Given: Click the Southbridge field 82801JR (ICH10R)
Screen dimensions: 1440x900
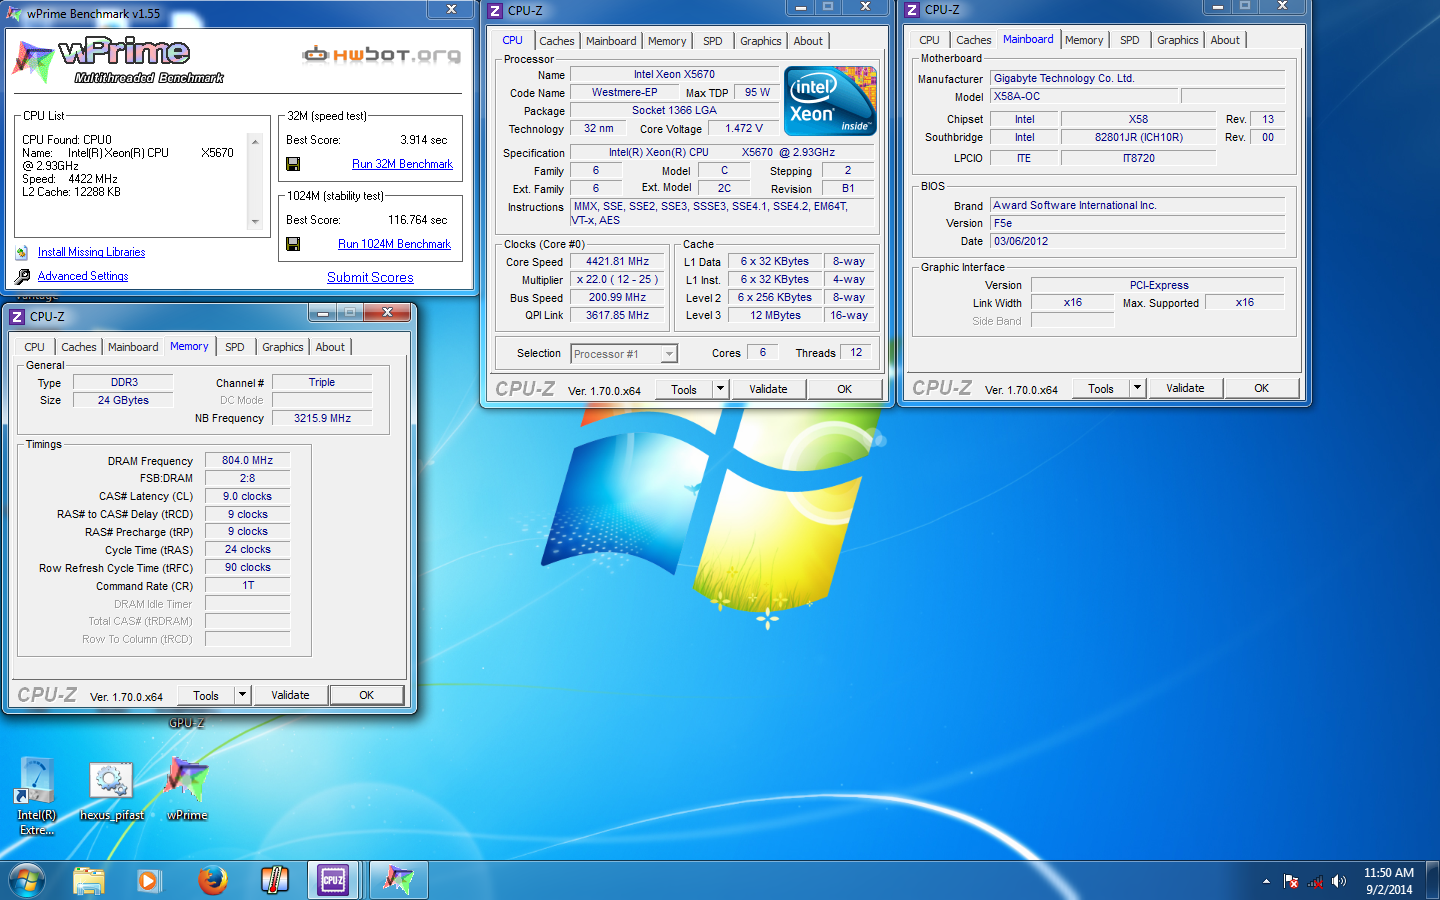Looking at the screenshot, I should [1138, 137].
